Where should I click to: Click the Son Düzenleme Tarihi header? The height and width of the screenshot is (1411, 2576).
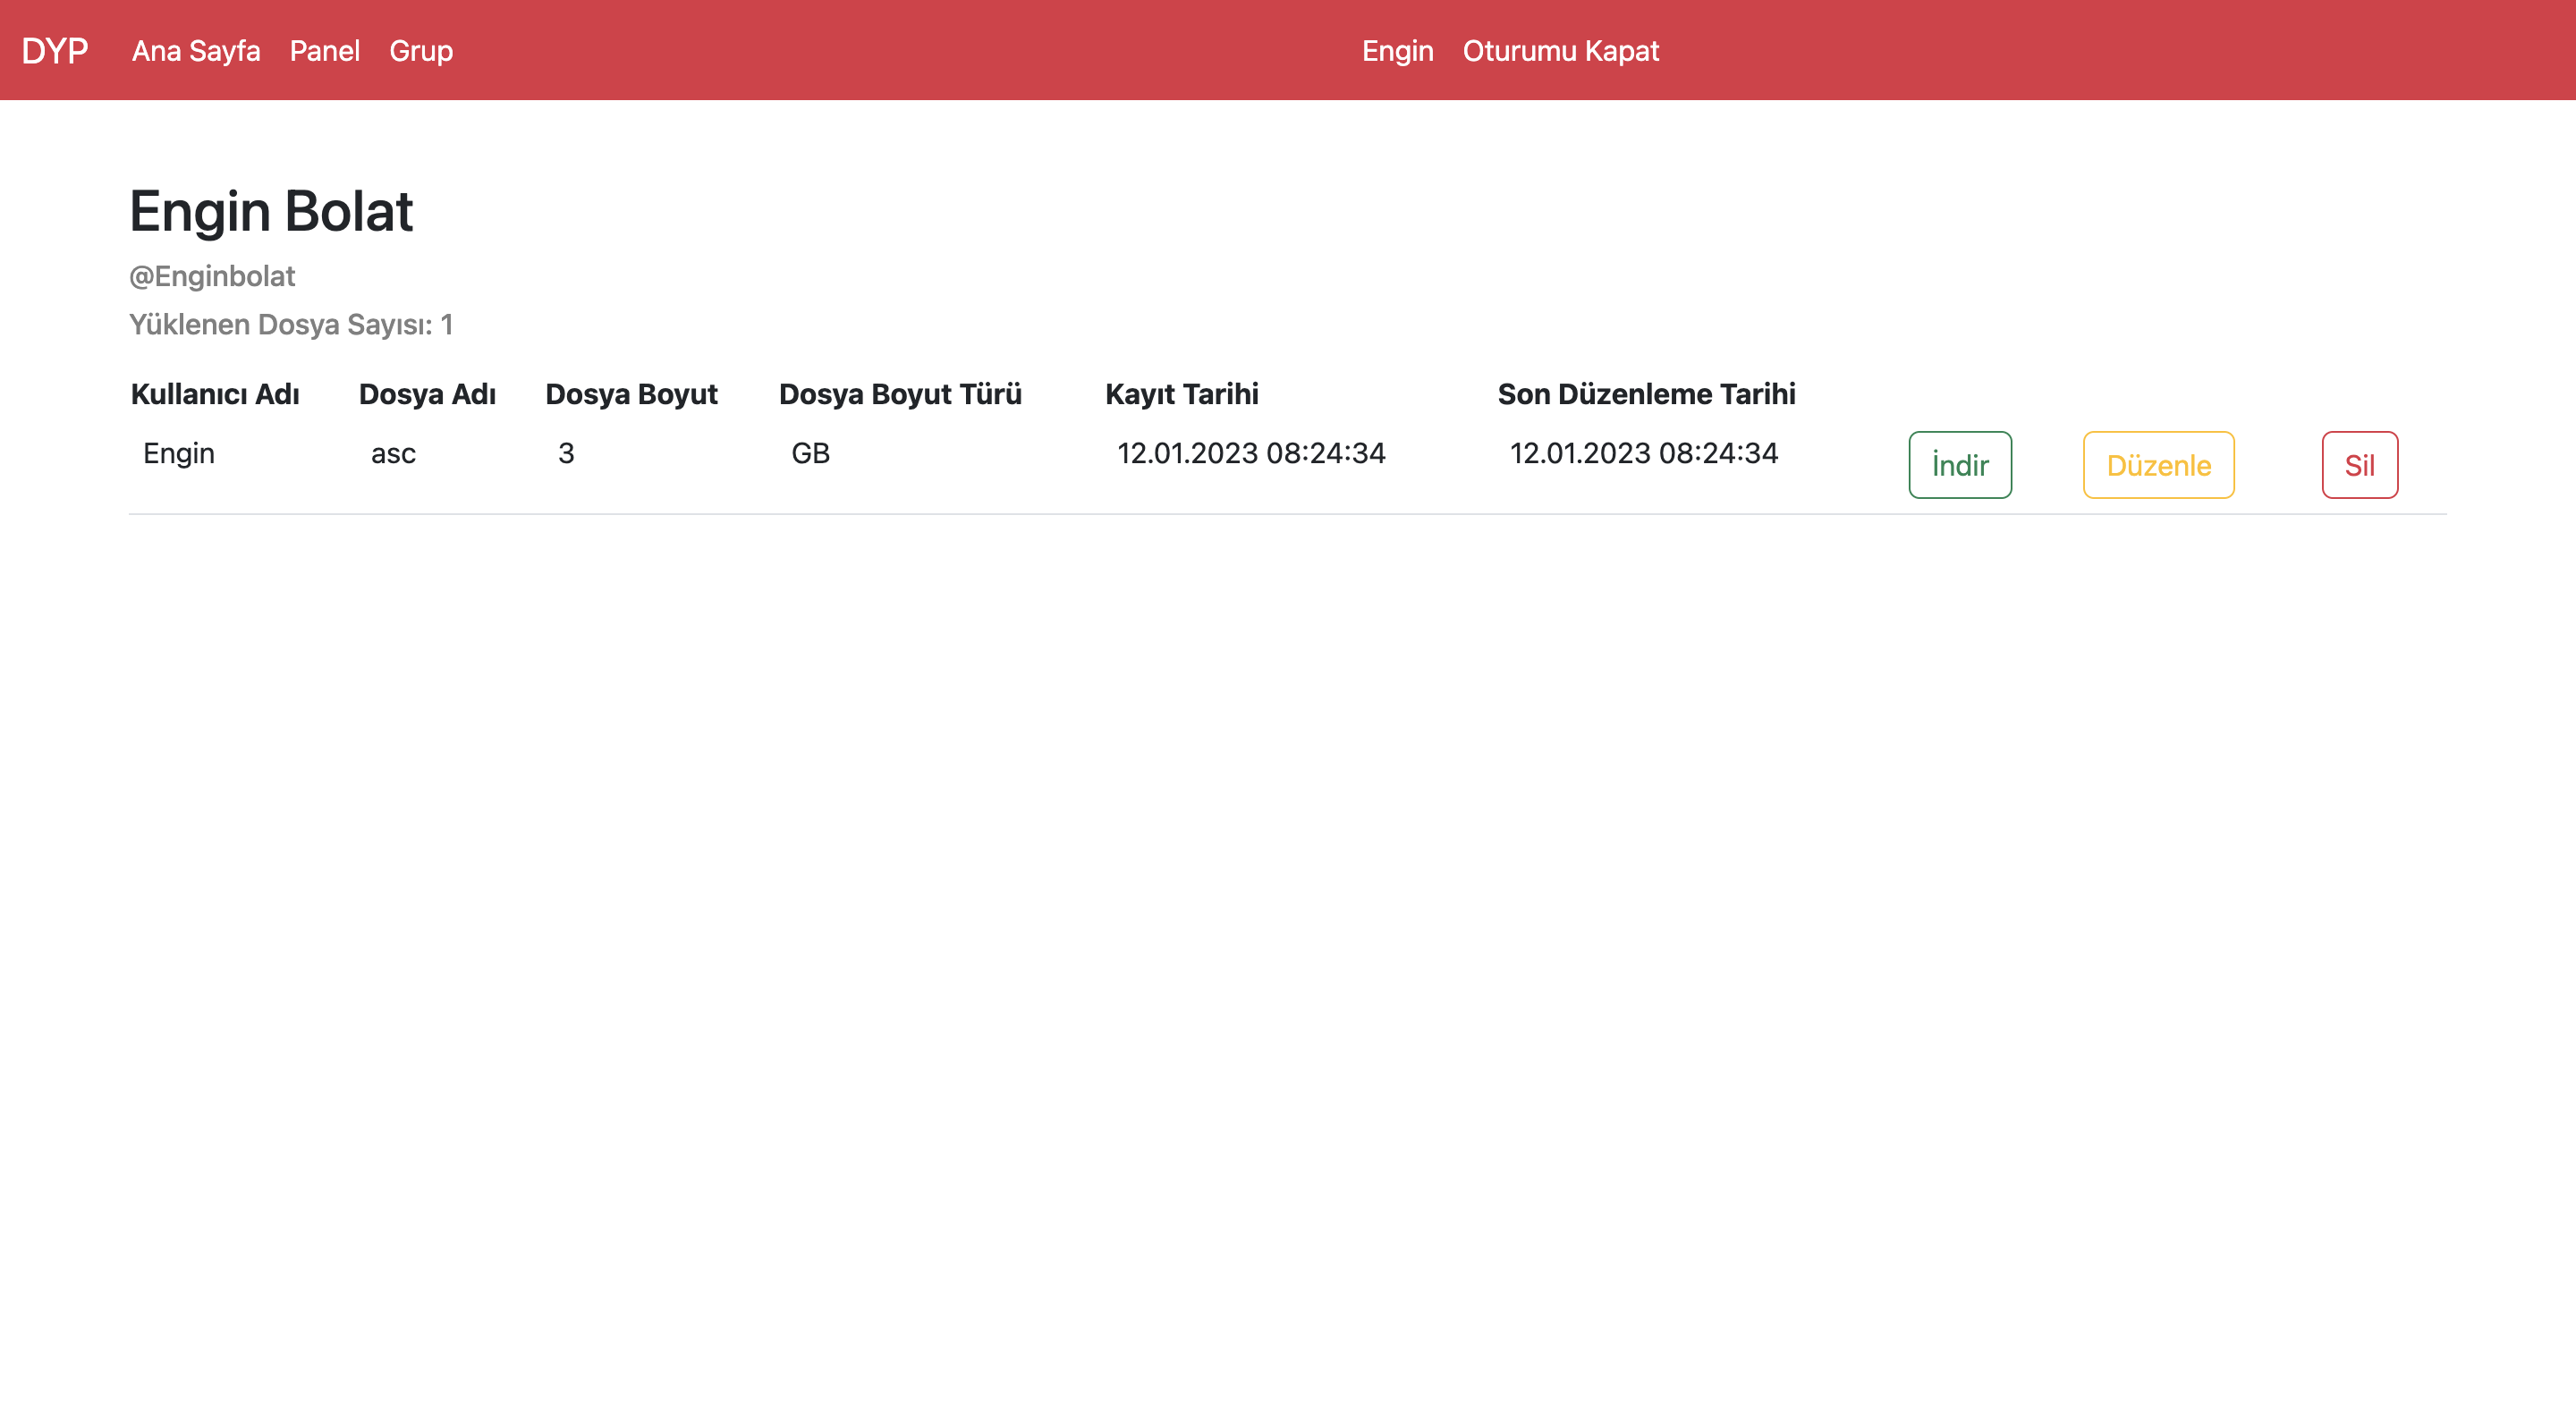[1646, 394]
